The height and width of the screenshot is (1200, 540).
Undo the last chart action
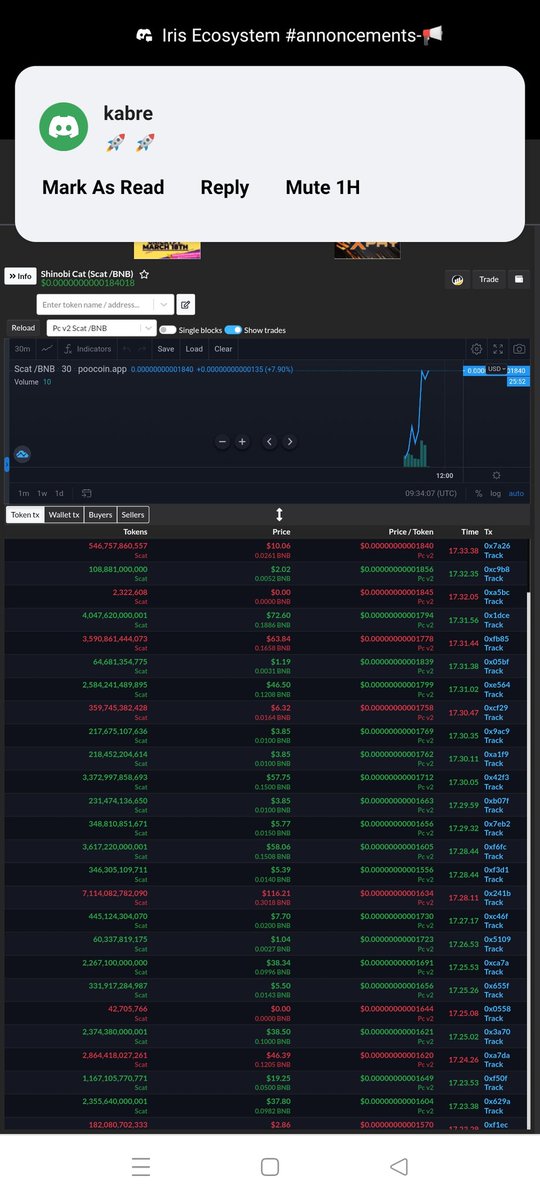point(127,349)
